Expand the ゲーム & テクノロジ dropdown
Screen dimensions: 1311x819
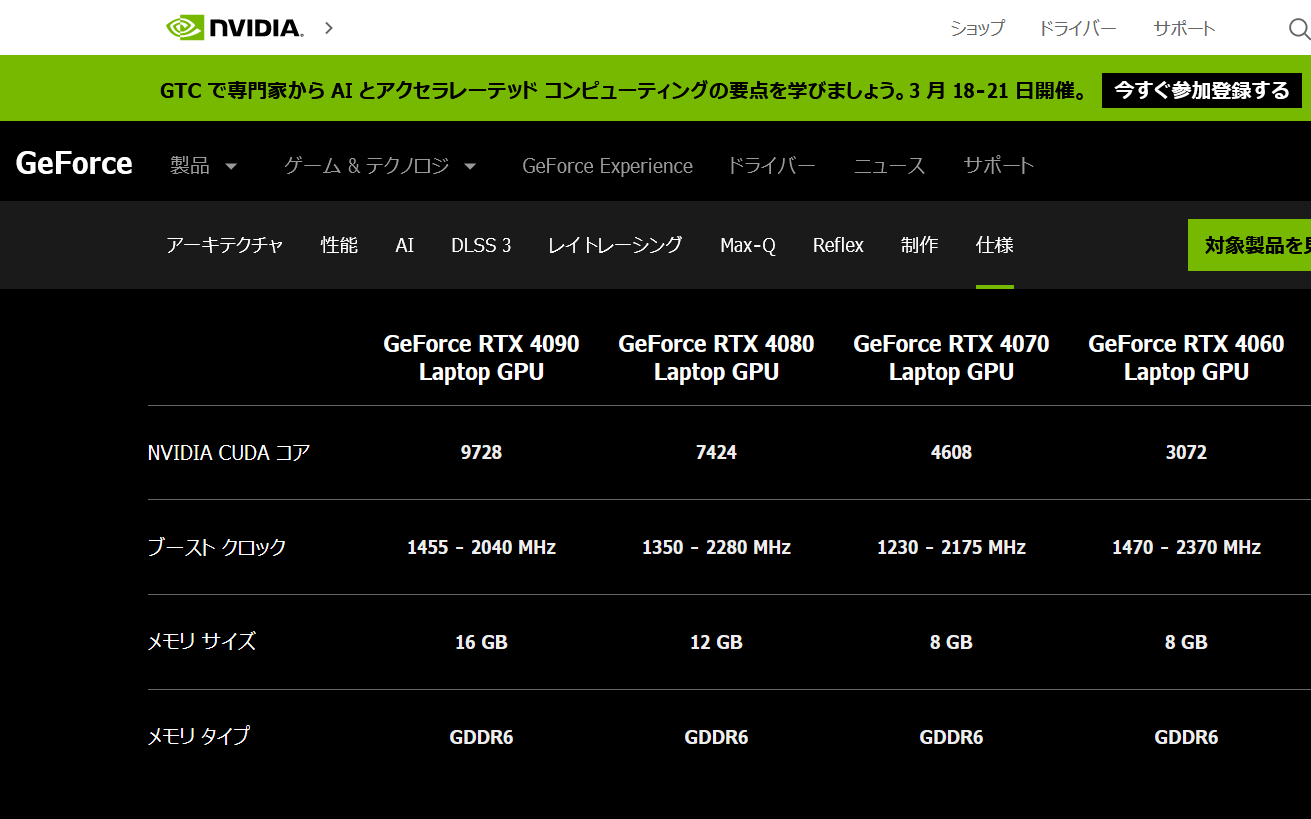(x=380, y=166)
